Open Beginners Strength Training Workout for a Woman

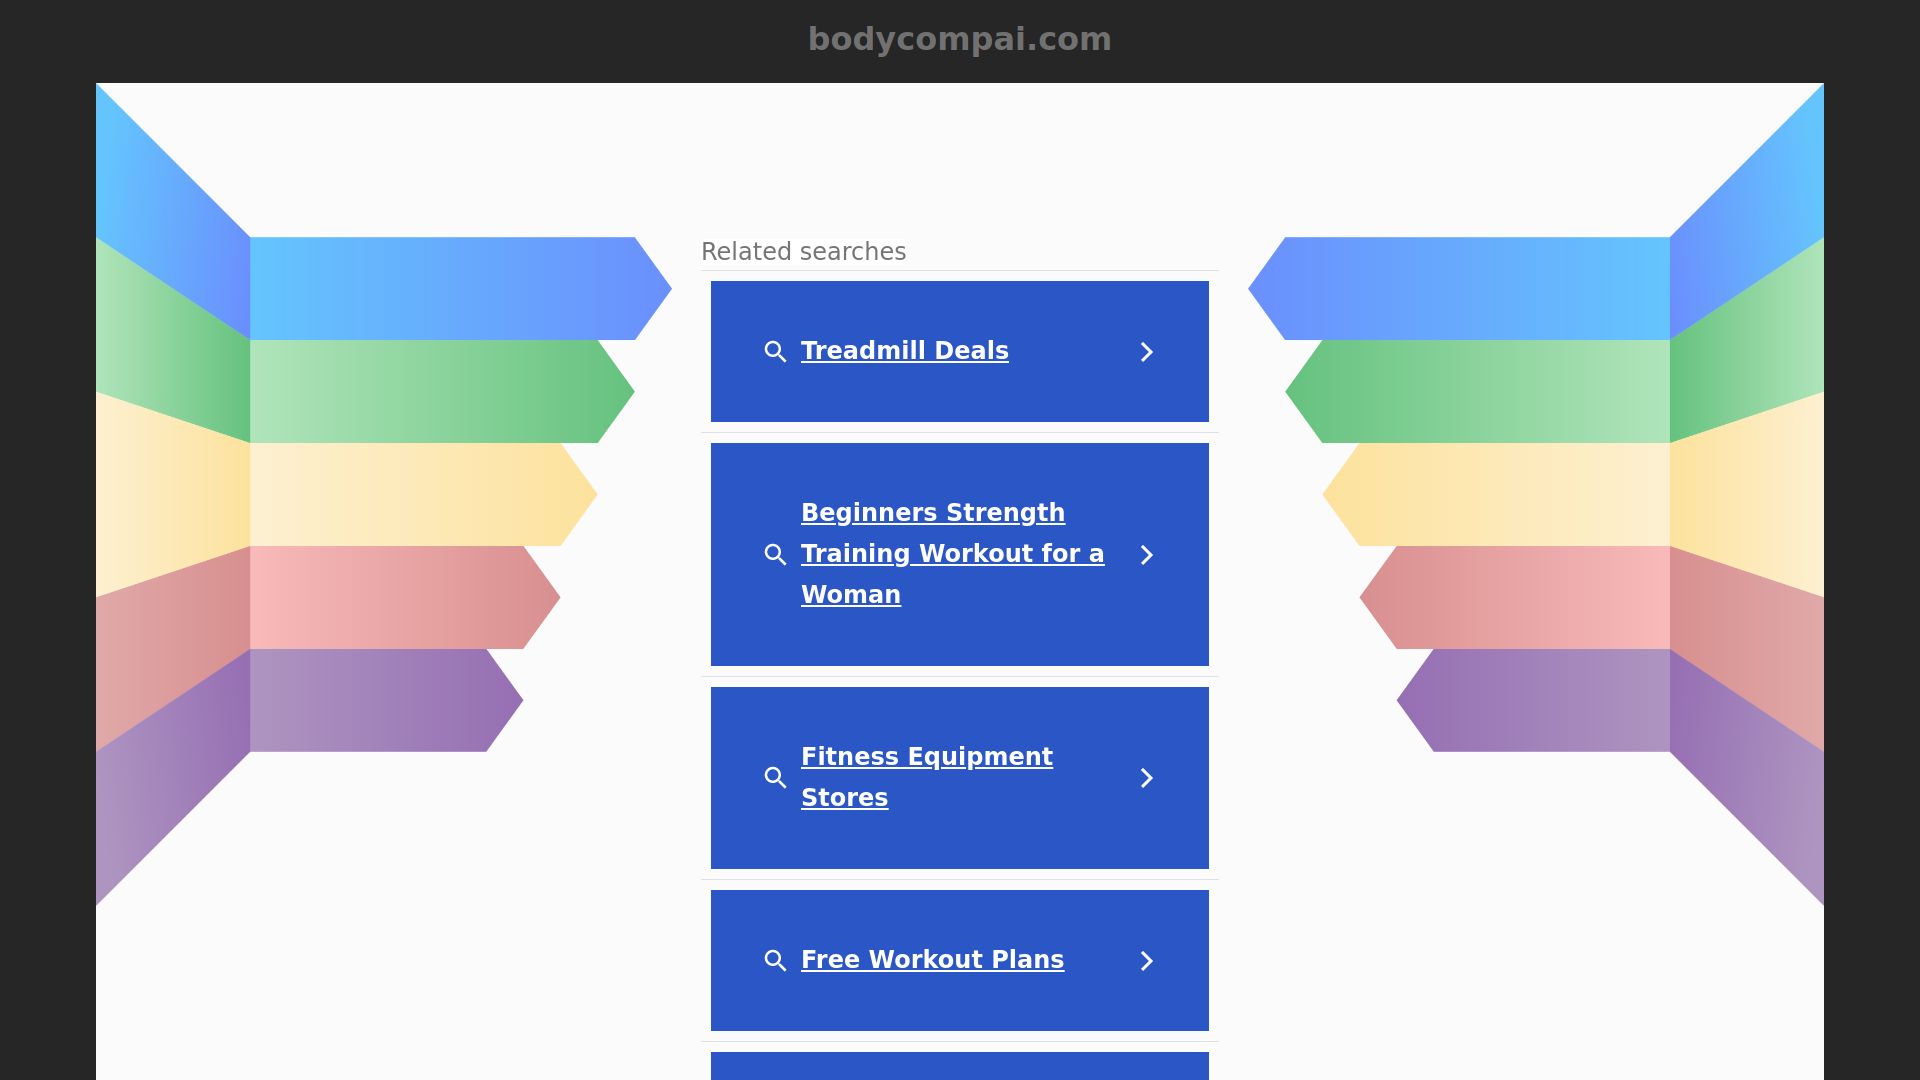(x=951, y=554)
